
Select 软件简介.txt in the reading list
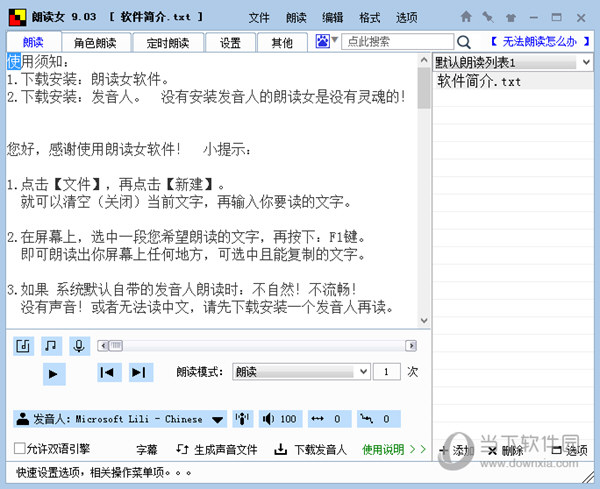click(513, 81)
